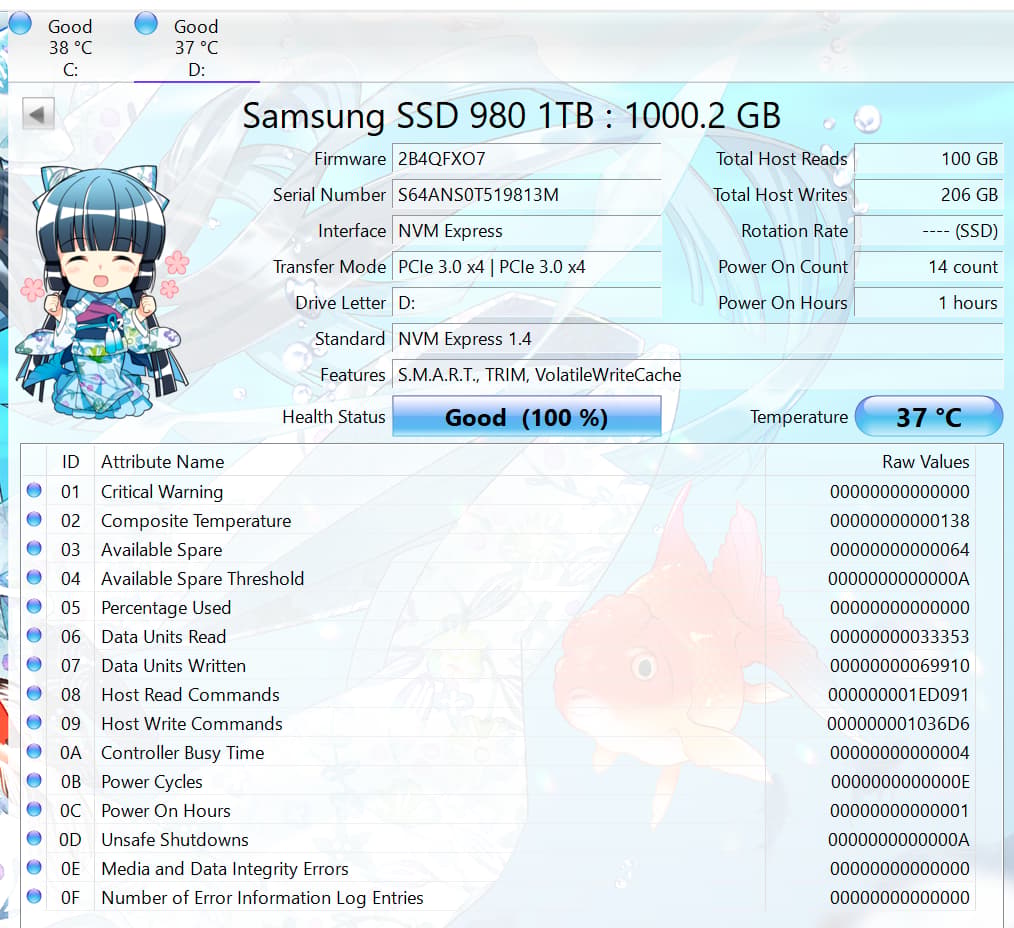1014x928 pixels.
Task: Click the Attribute Name column header
Action: pos(430,462)
